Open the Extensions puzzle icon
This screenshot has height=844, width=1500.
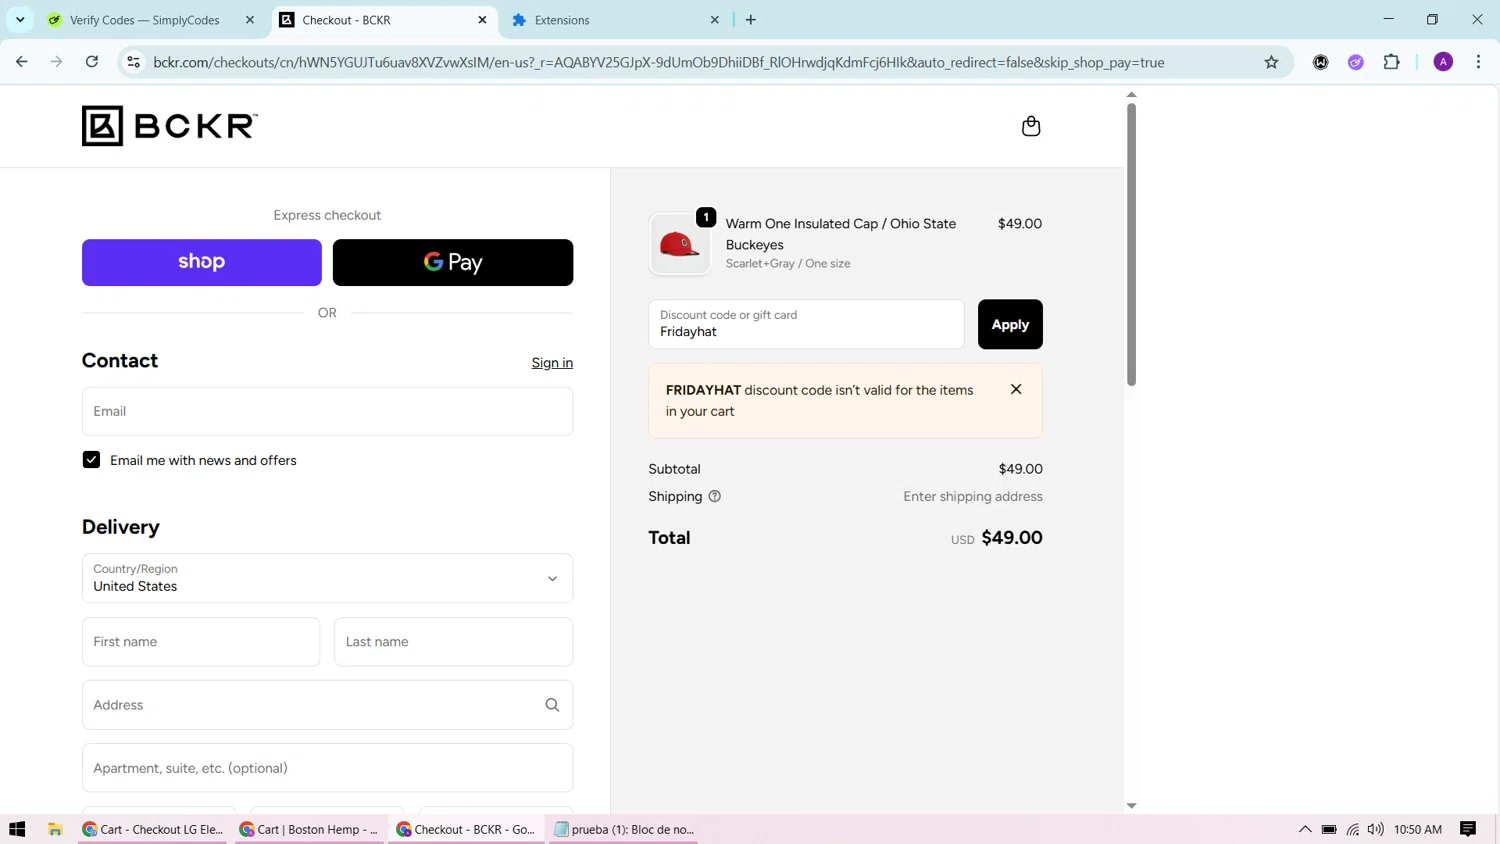tap(1392, 62)
